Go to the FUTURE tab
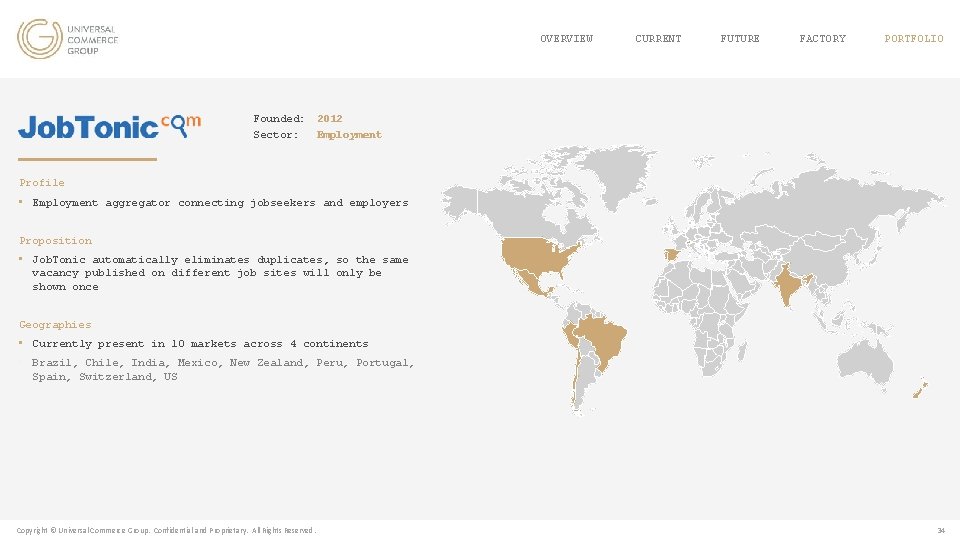 (x=740, y=39)
